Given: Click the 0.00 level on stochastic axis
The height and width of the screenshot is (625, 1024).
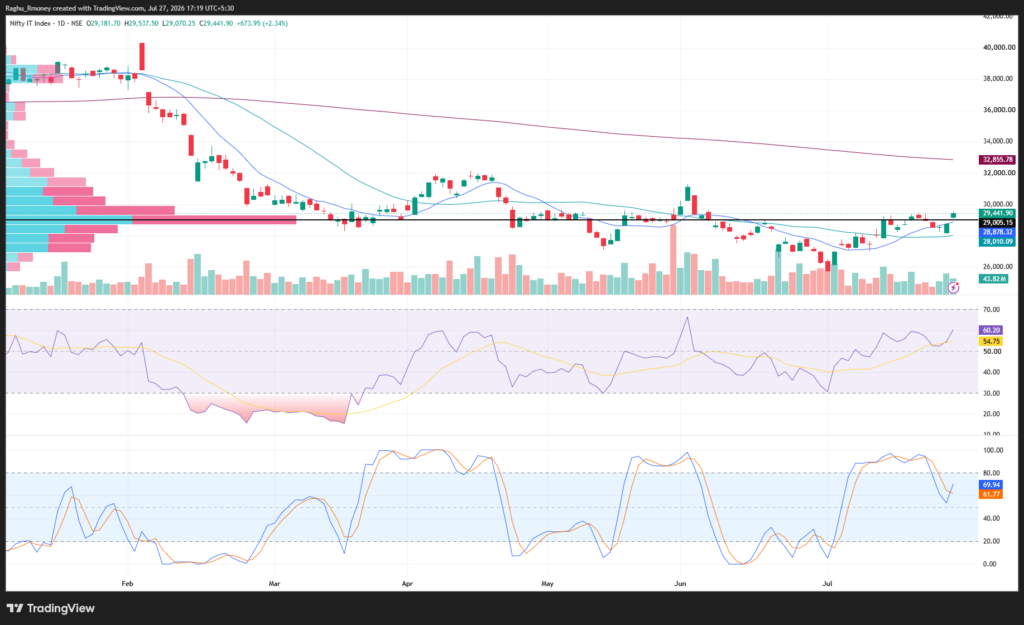Looking at the screenshot, I should pyautogui.click(x=990, y=564).
